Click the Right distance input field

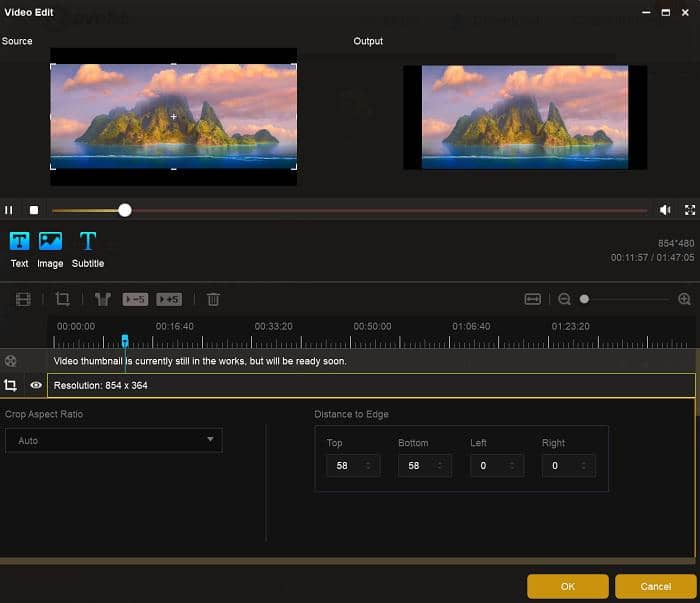point(568,466)
